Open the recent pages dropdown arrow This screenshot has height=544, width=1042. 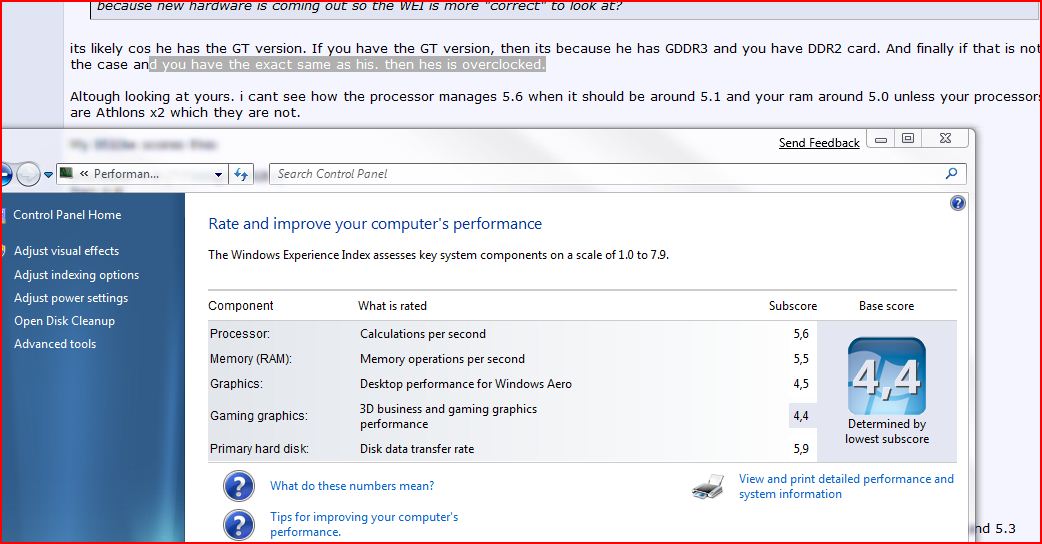coord(49,175)
